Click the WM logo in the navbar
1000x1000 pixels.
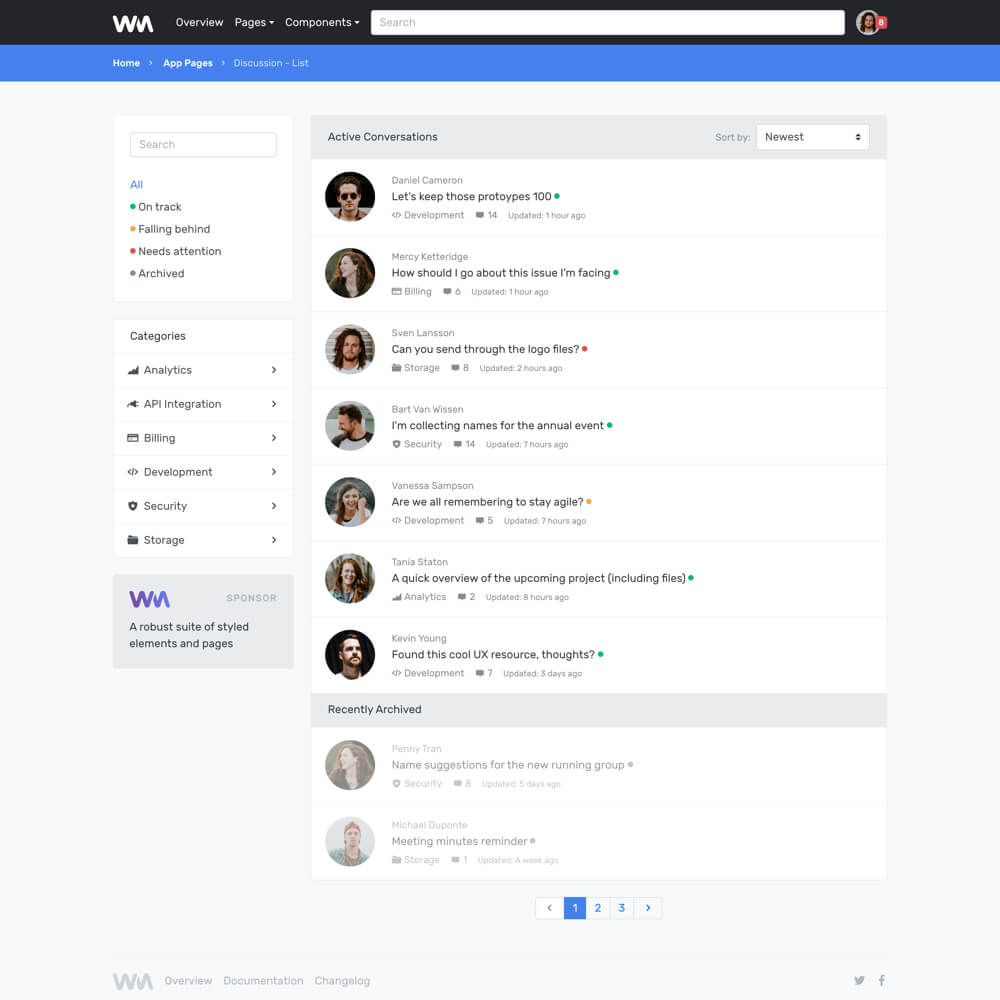[x=132, y=23]
